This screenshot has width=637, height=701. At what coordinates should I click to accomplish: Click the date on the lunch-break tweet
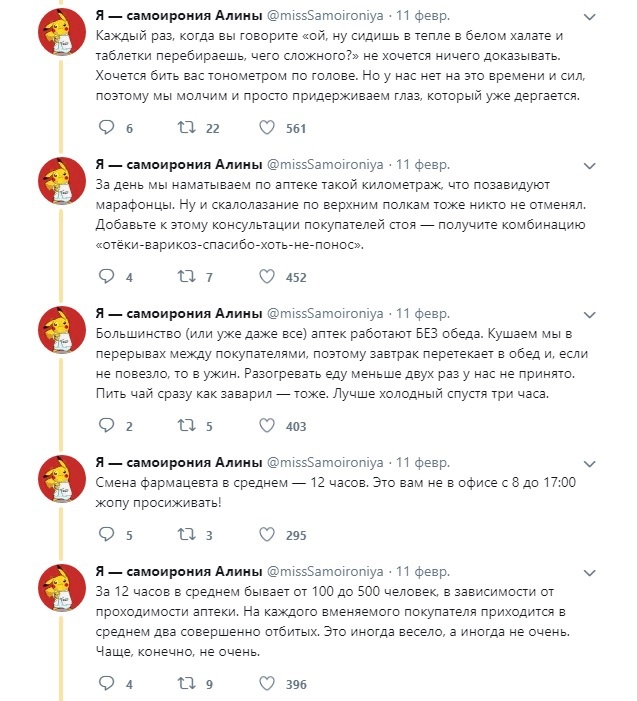(x=424, y=313)
